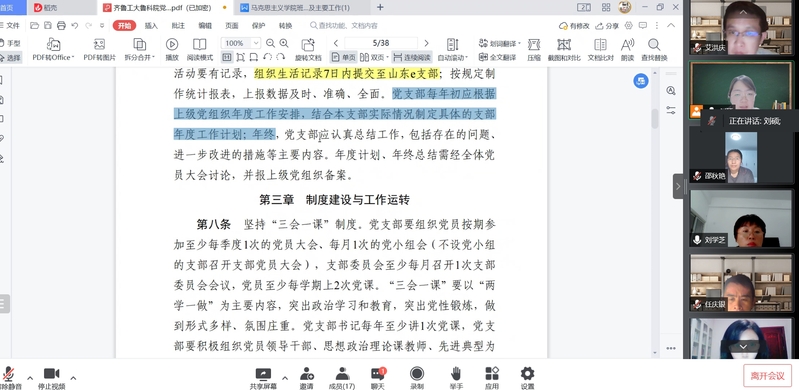
Task: Open the 文件 file menu
Action: [10, 25]
